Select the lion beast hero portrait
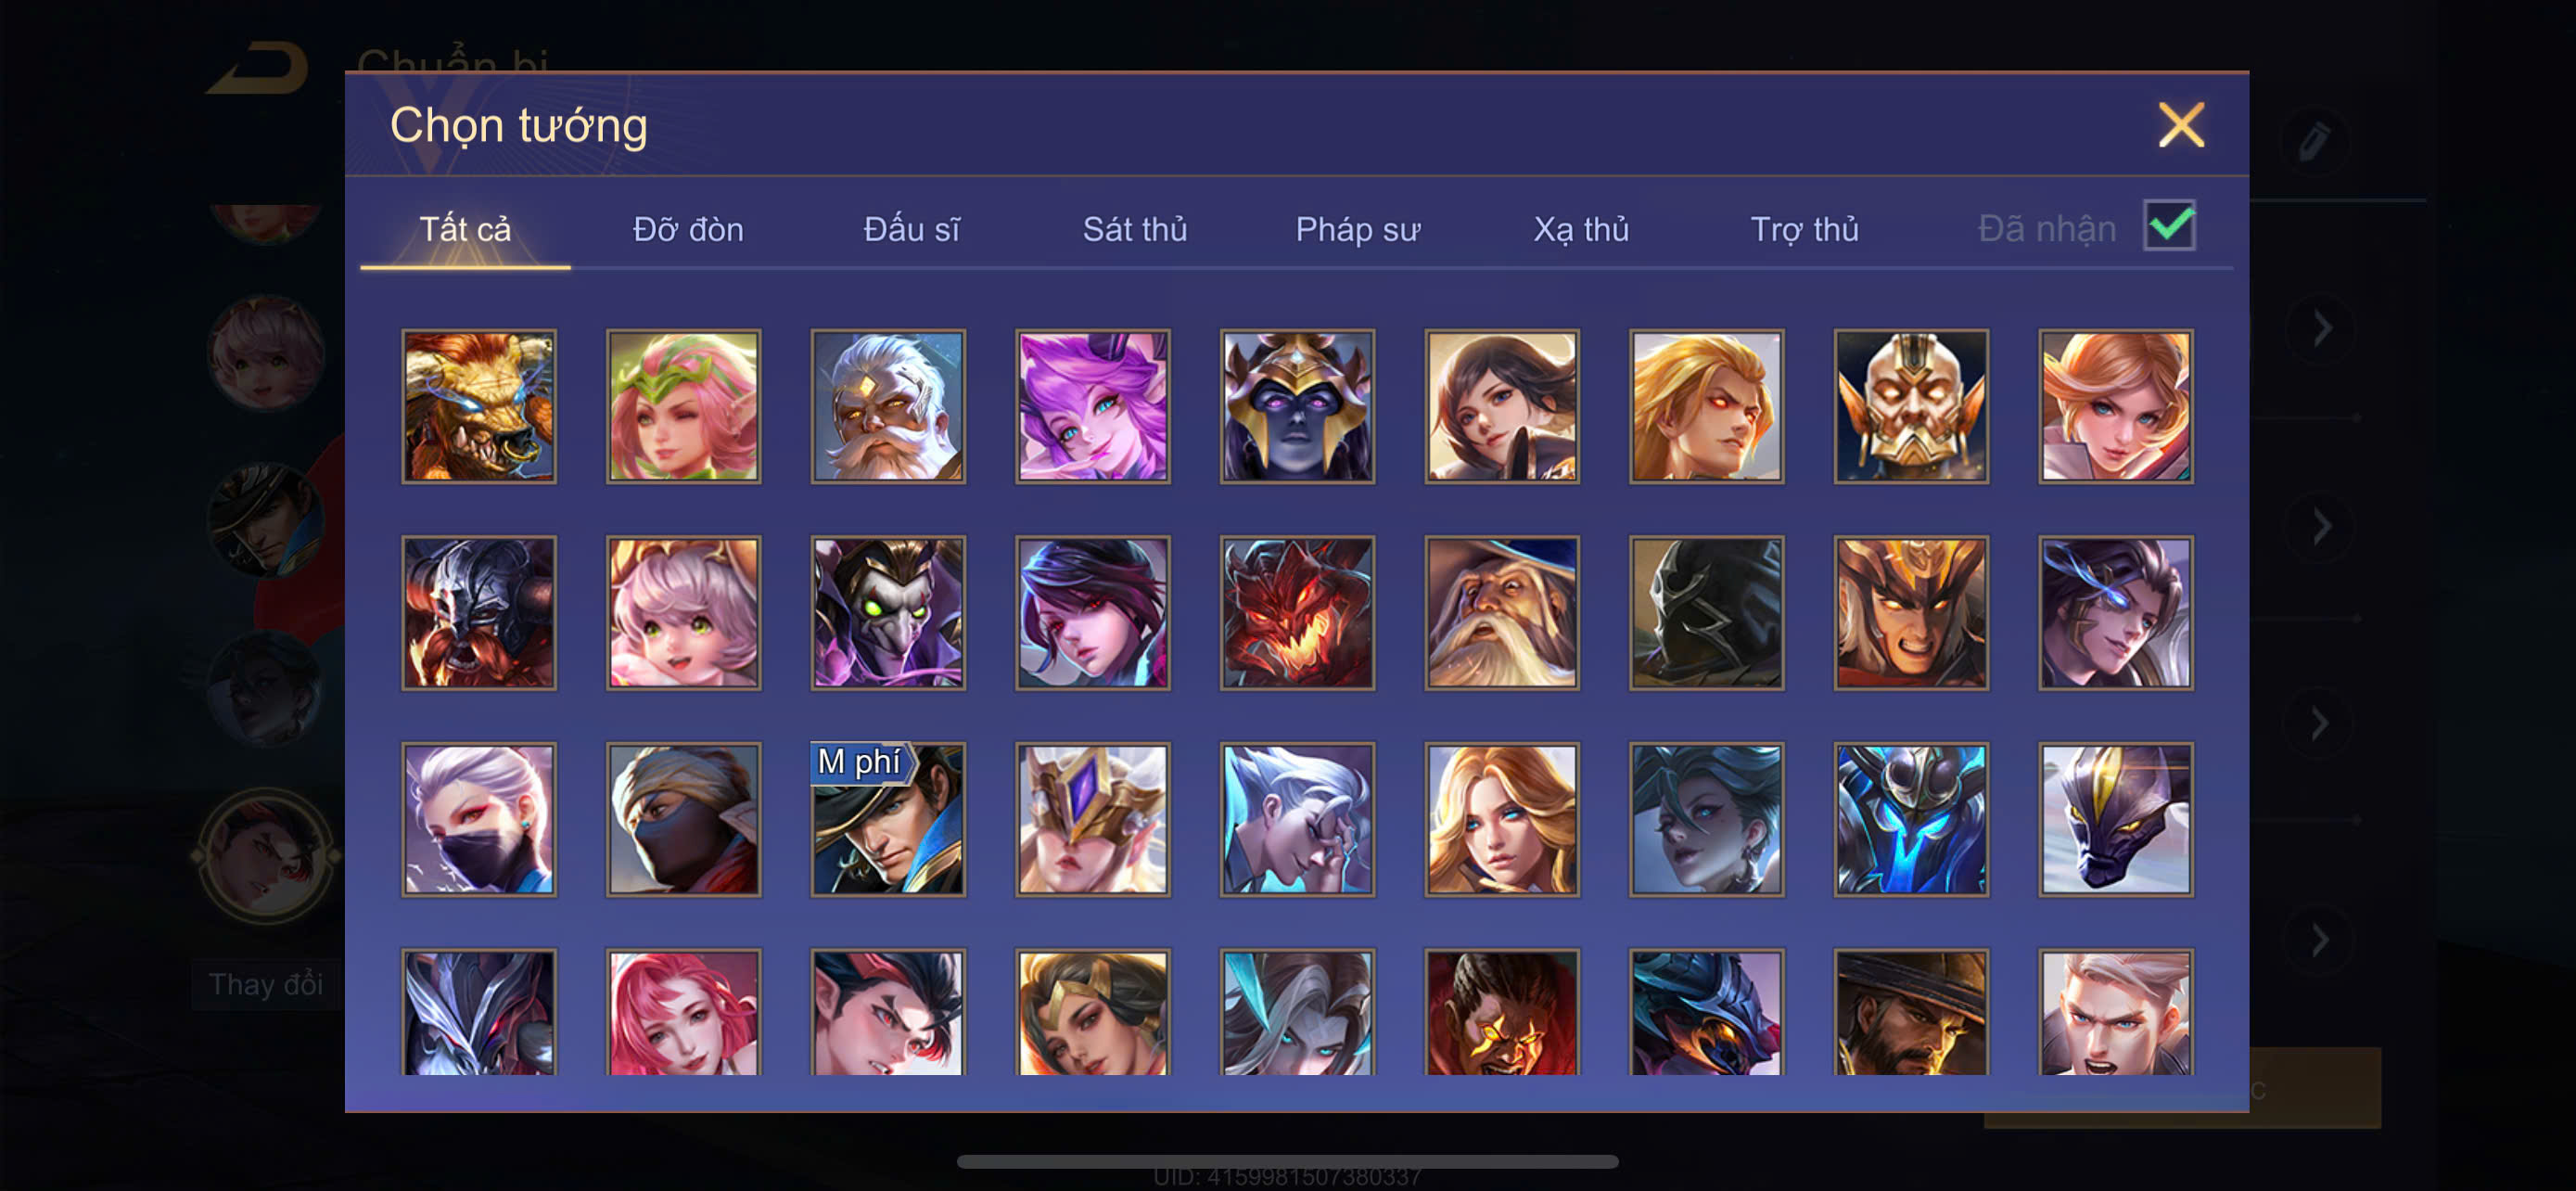Screen dimensions: 2576x1191 click(479, 406)
